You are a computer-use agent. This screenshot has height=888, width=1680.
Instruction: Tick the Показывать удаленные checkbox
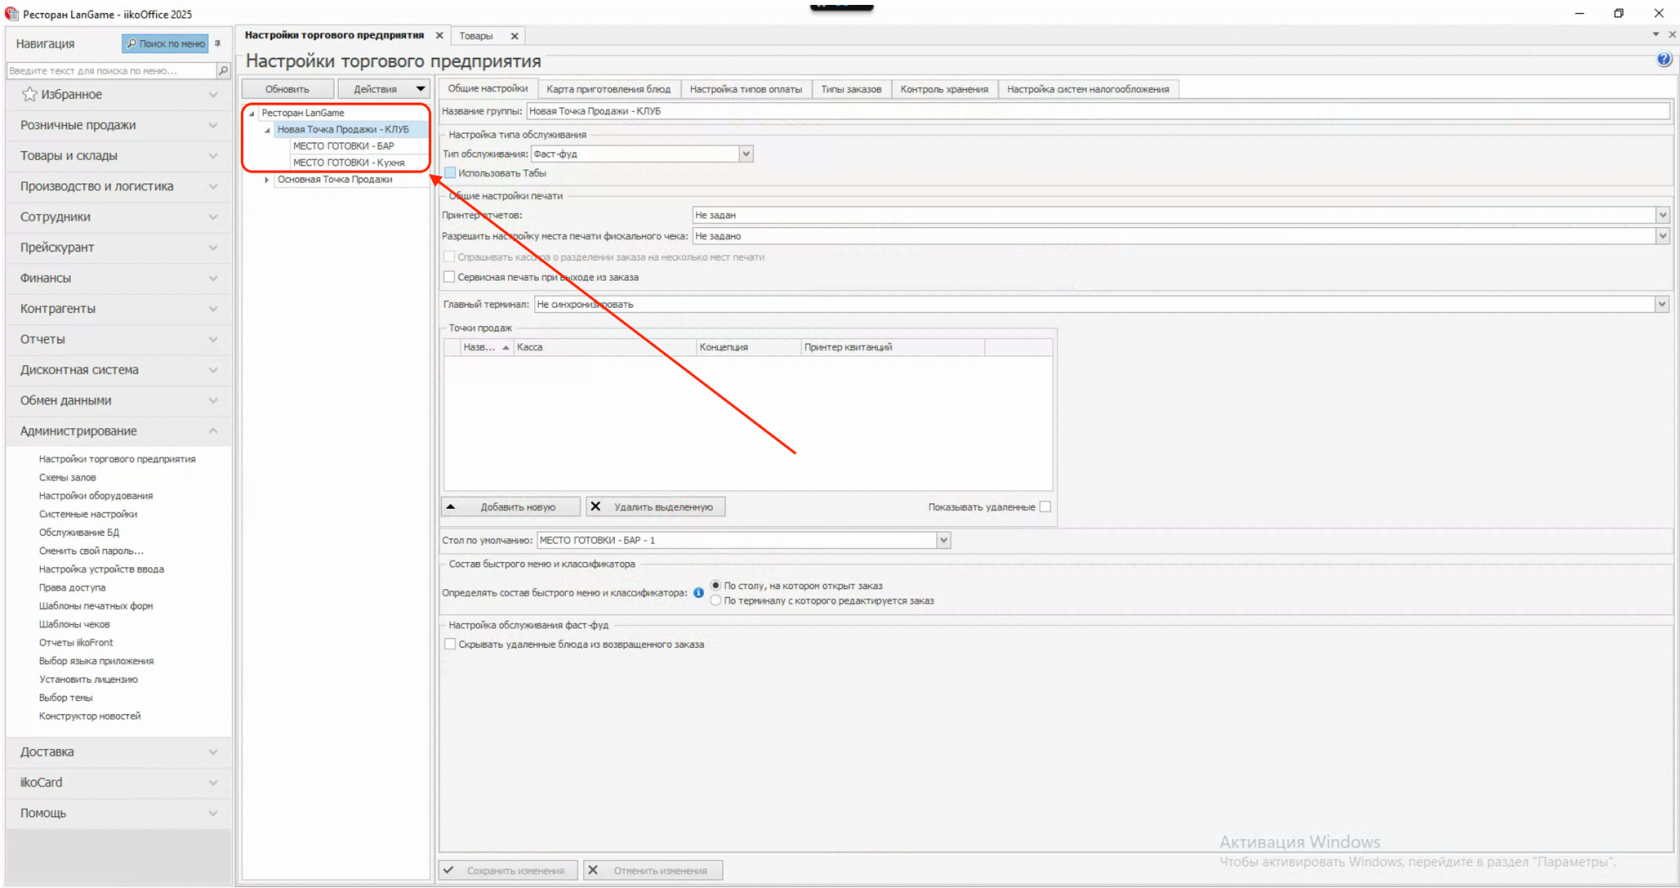pyautogui.click(x=1045, y=507)
